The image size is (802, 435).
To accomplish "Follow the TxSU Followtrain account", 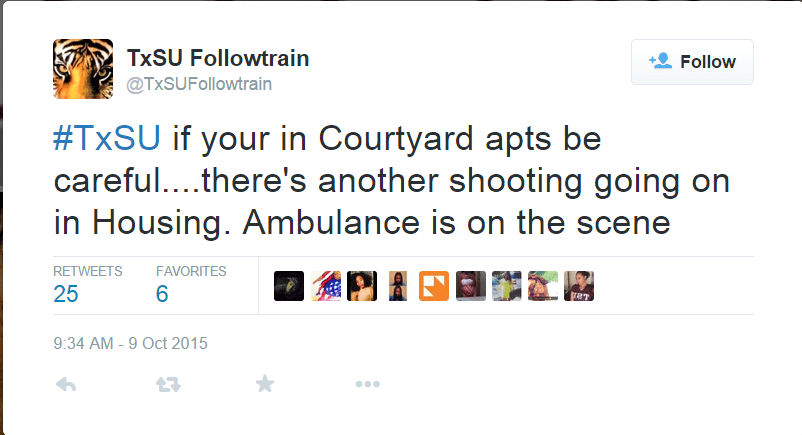I will coord(692,62).
